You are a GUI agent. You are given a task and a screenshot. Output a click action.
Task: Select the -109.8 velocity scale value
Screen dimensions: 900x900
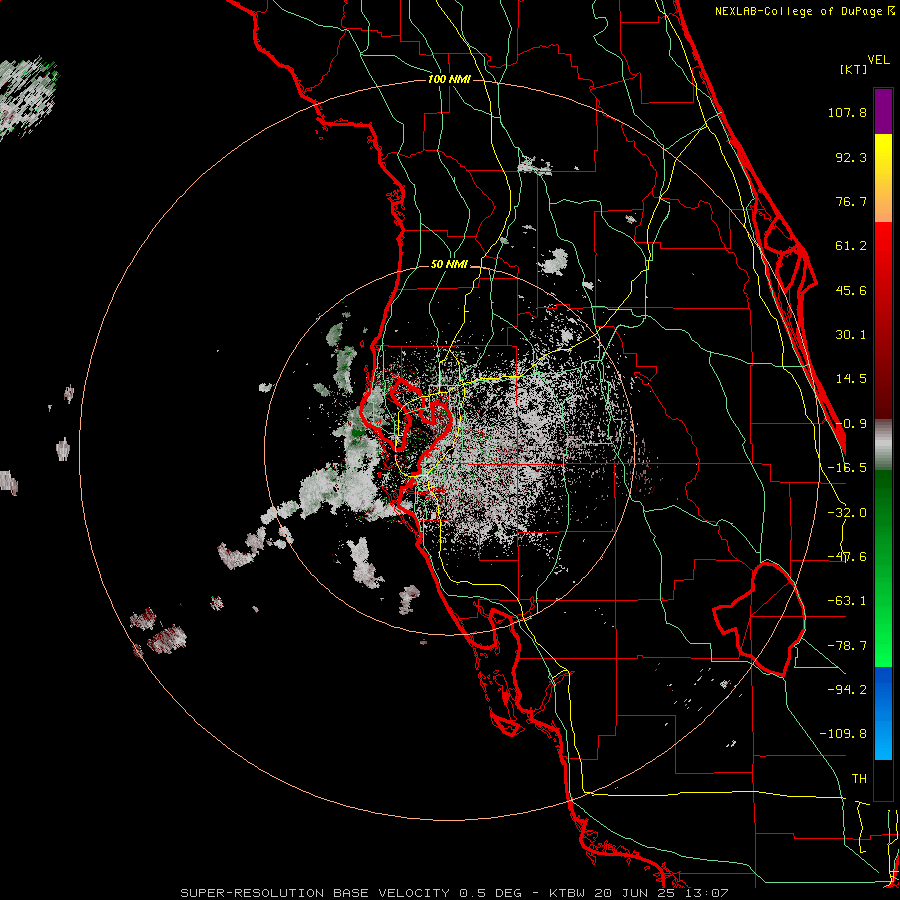tap(843, 734)
